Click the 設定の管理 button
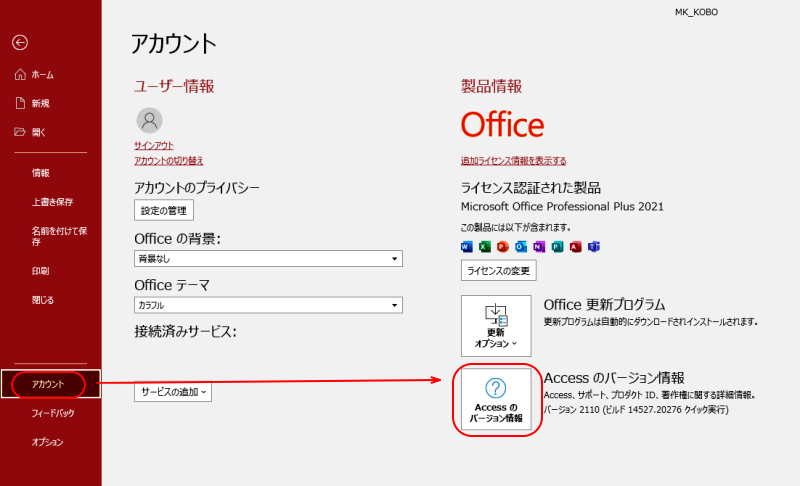 (x=164, y=210)
